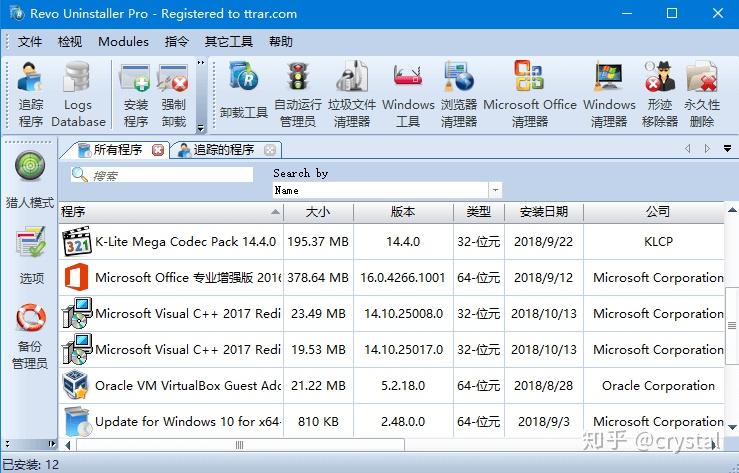Click the vertical scrollbar thumb

(732, 325)
